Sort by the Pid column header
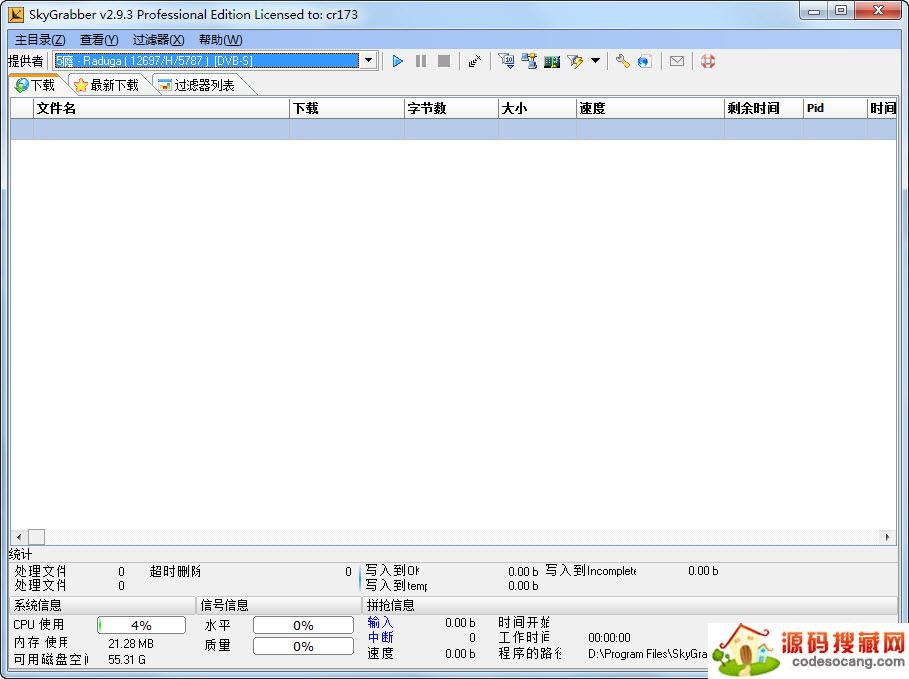The height and width of the screenshot is (679, 909). click(835, 108)
